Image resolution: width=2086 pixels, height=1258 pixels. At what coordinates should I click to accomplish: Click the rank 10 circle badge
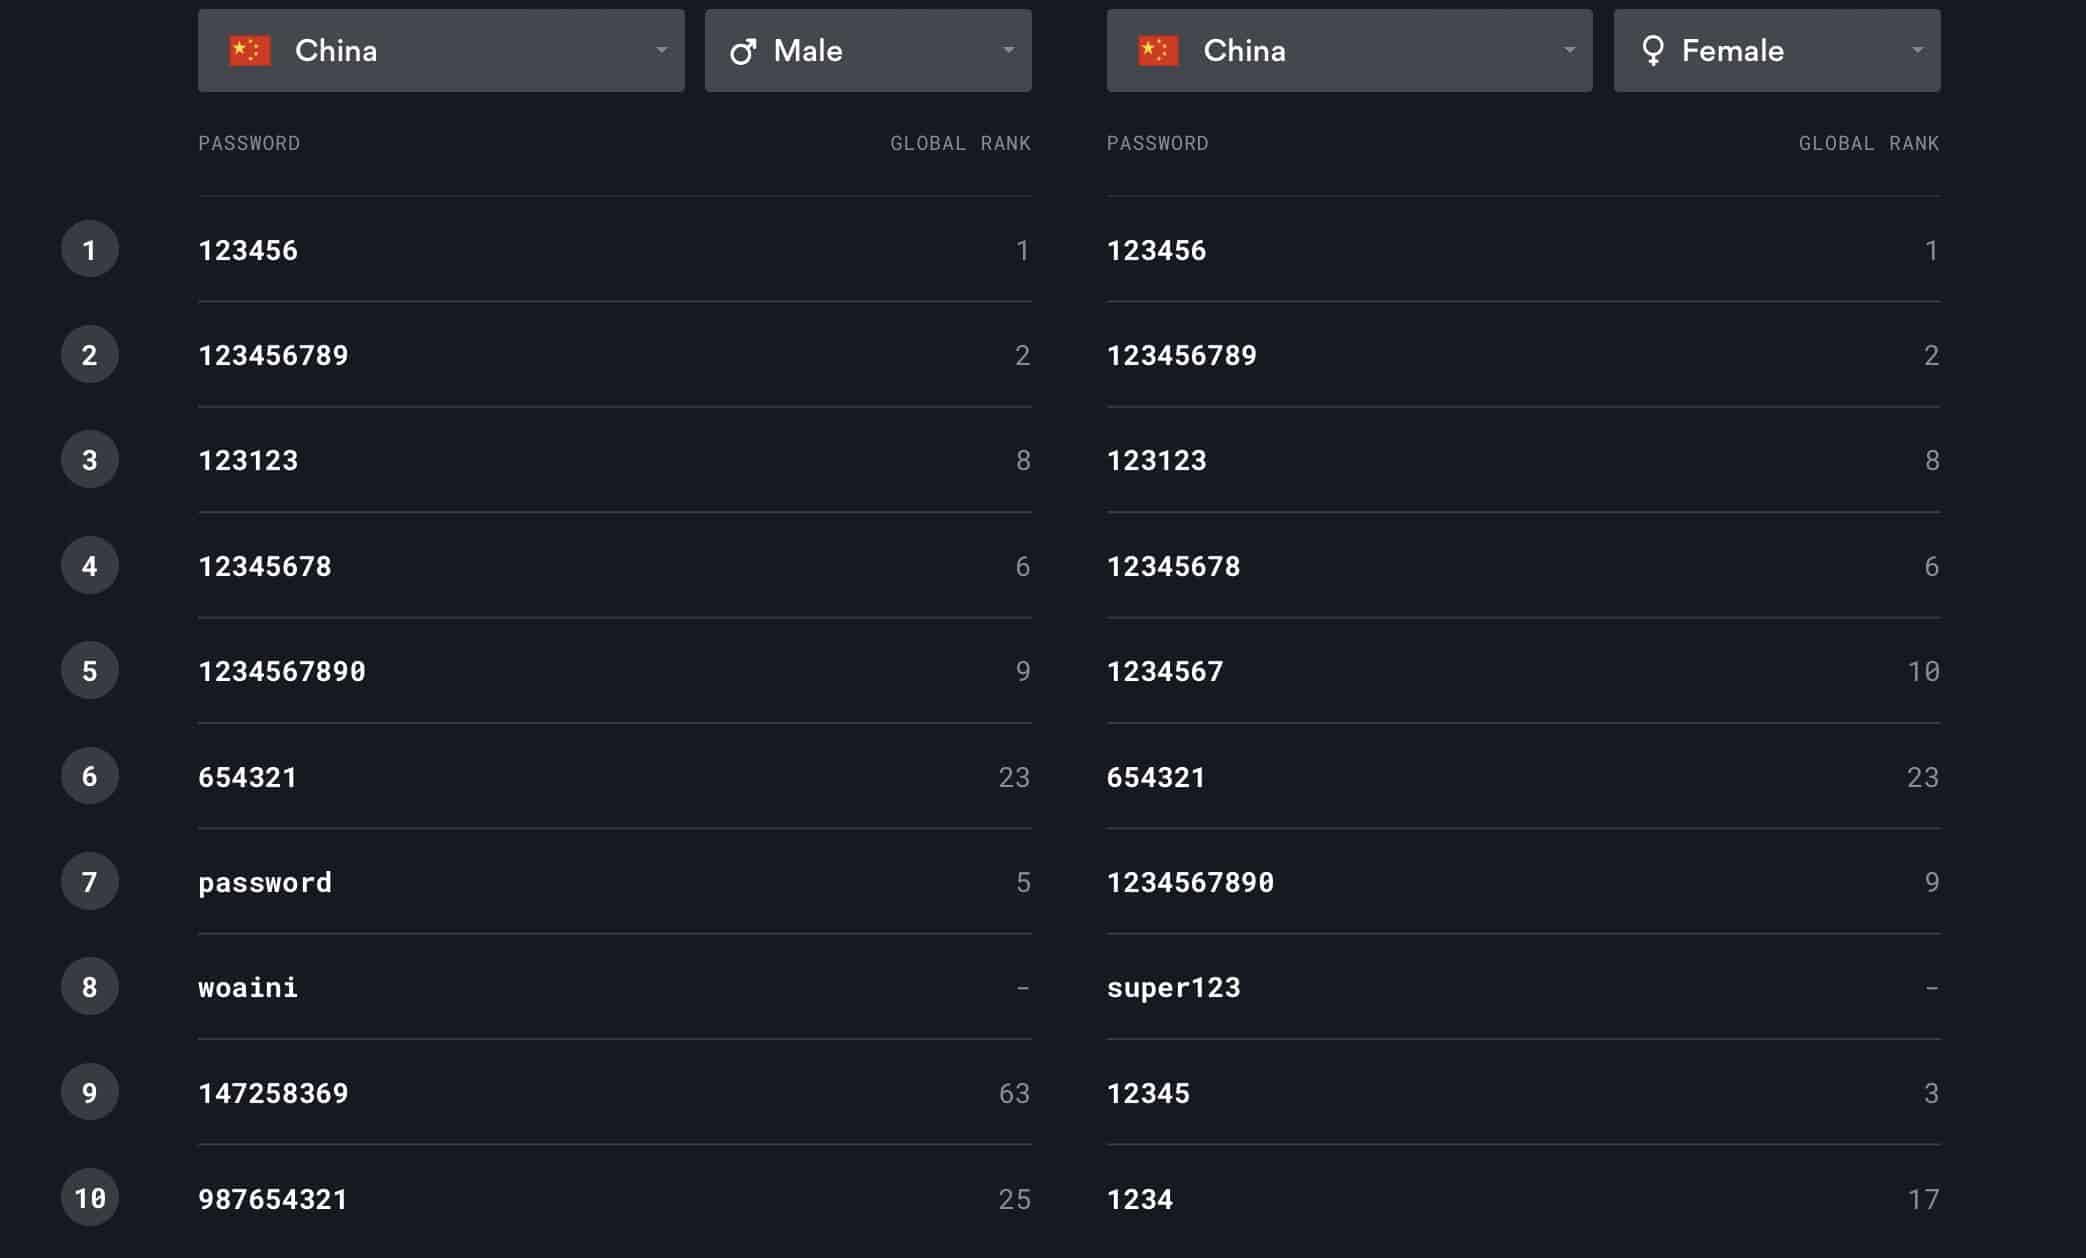[90, 1197]
